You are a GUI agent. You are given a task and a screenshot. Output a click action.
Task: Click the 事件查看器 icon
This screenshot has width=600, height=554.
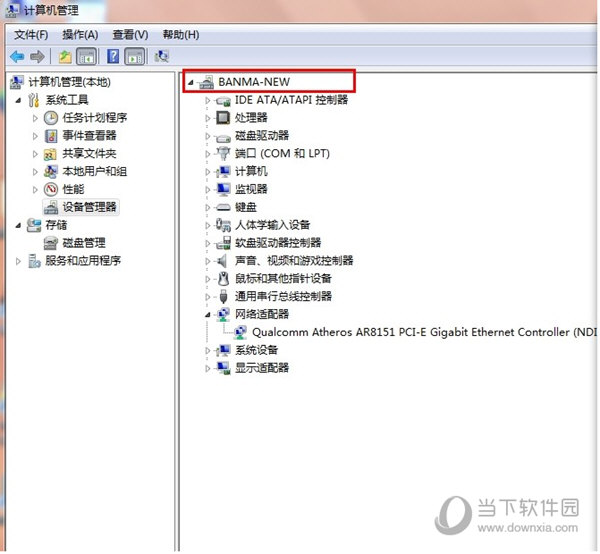point(51,136)
